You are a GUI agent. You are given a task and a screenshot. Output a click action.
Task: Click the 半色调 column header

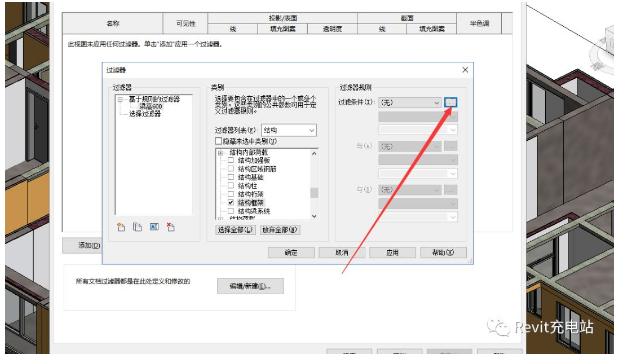[479, 23]
